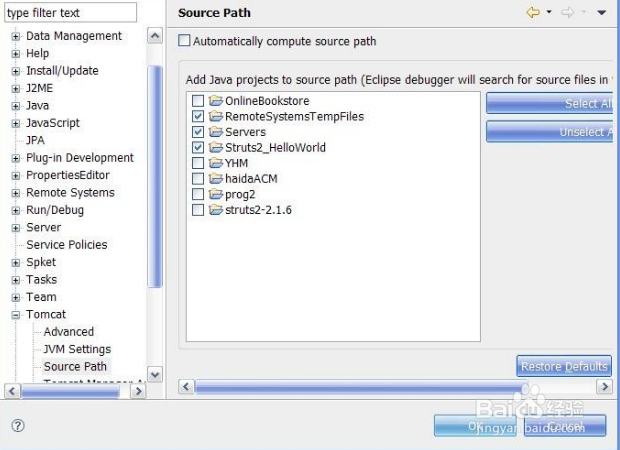Click the type filter text field

[x=70, y=13]
